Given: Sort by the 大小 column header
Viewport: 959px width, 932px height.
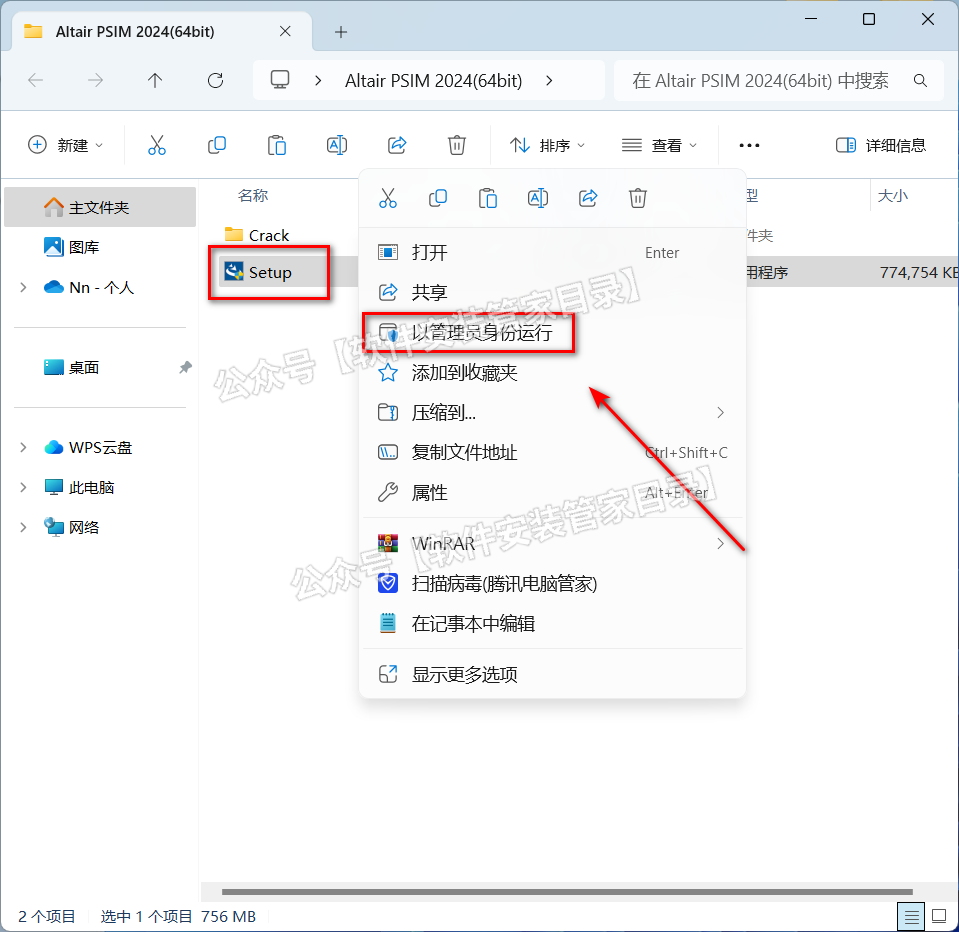Looking at the screenshot, I should coord(892,196).
